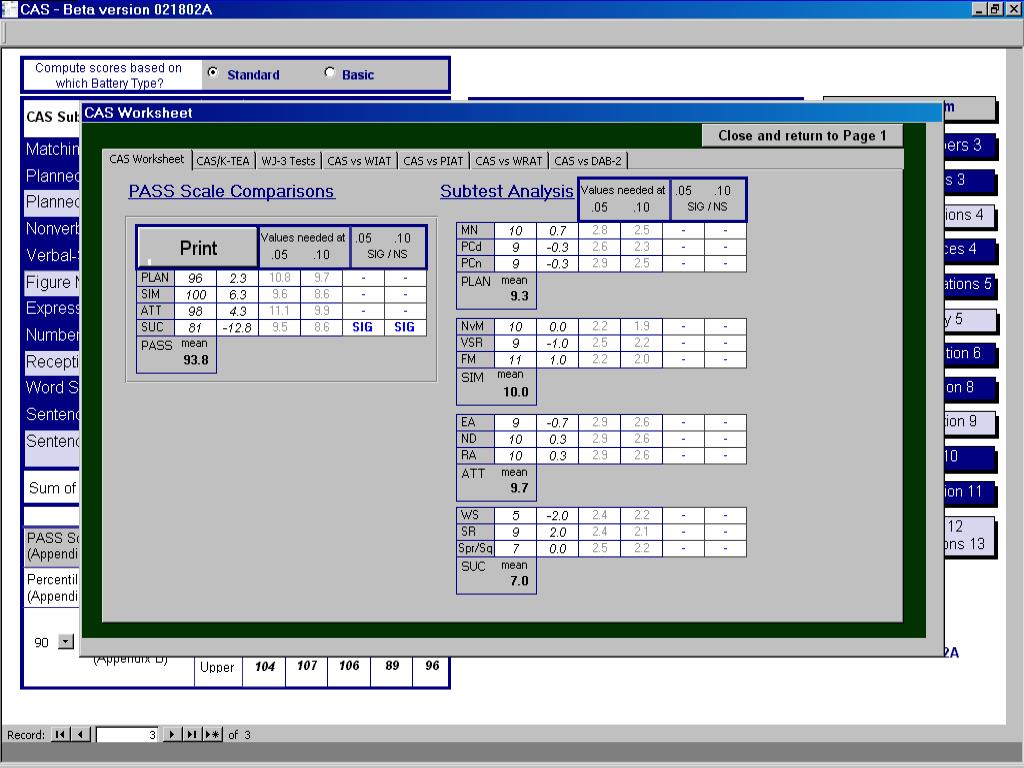1024x768 pixels.
Task: Click the record number field
Action: pyautogui.click(x=127, y=735)
